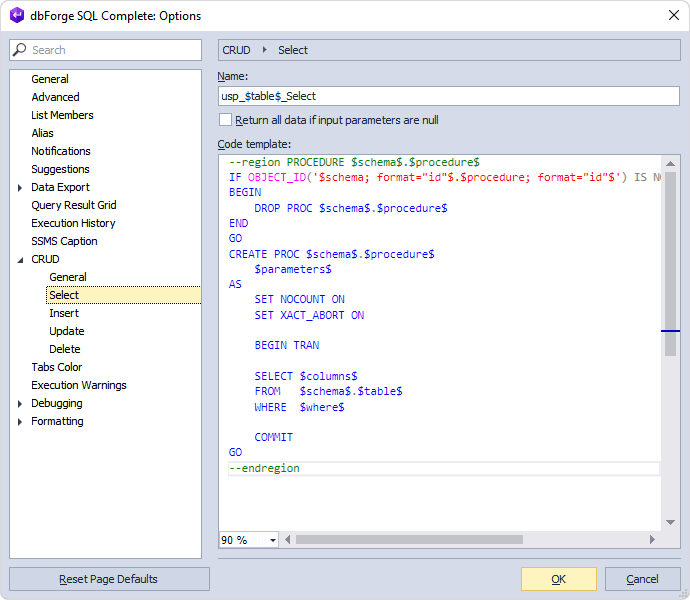Image resolution: width=690 pixels, height=600 pixels.
Task: Expand the Debugging node
Action: [x=20, y=404]
